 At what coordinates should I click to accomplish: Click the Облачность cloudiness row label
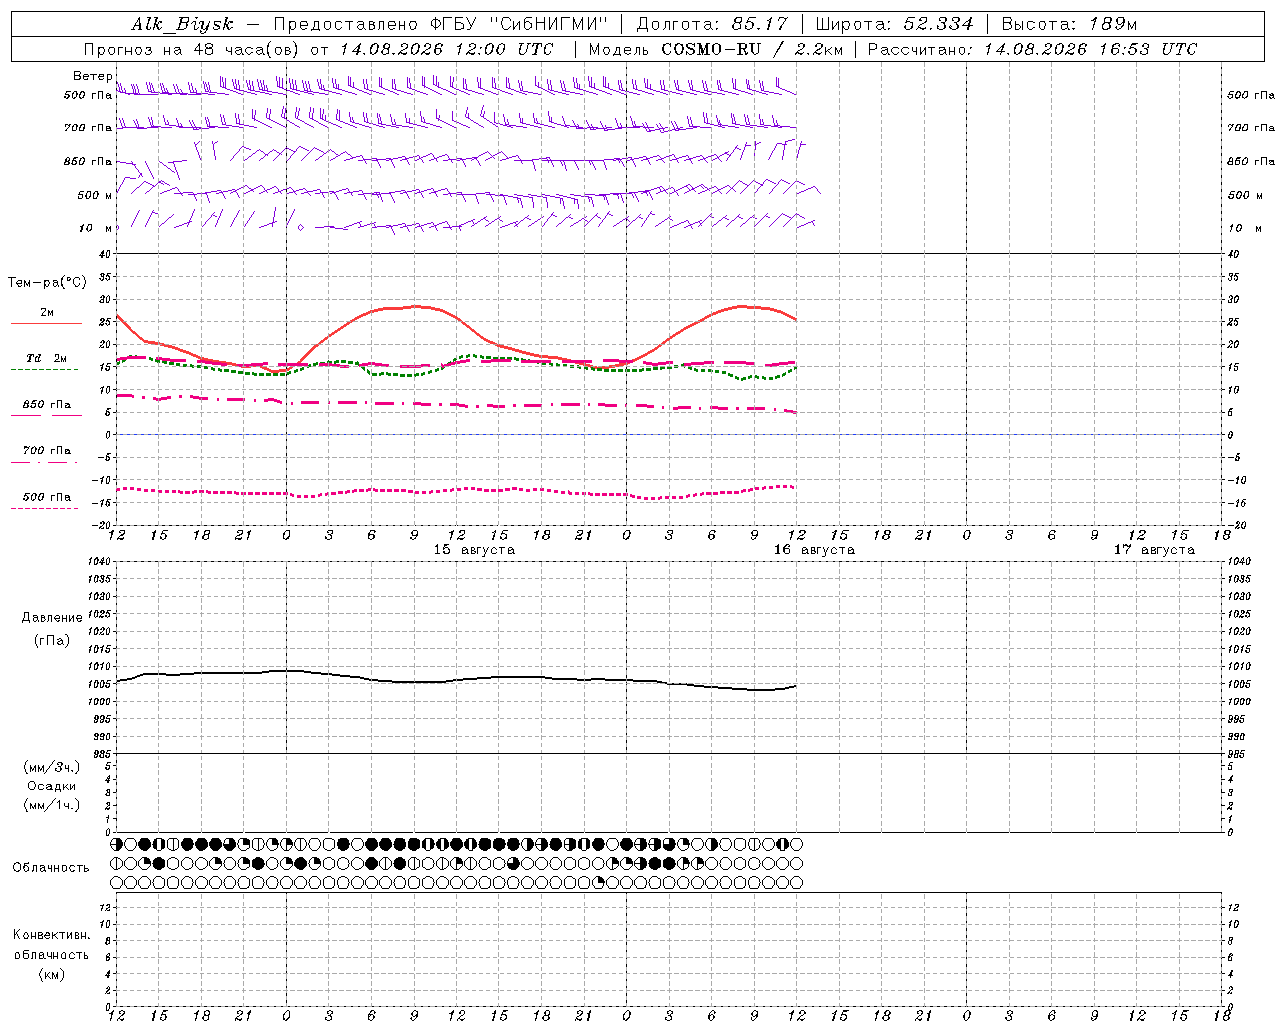coord(51,867)
